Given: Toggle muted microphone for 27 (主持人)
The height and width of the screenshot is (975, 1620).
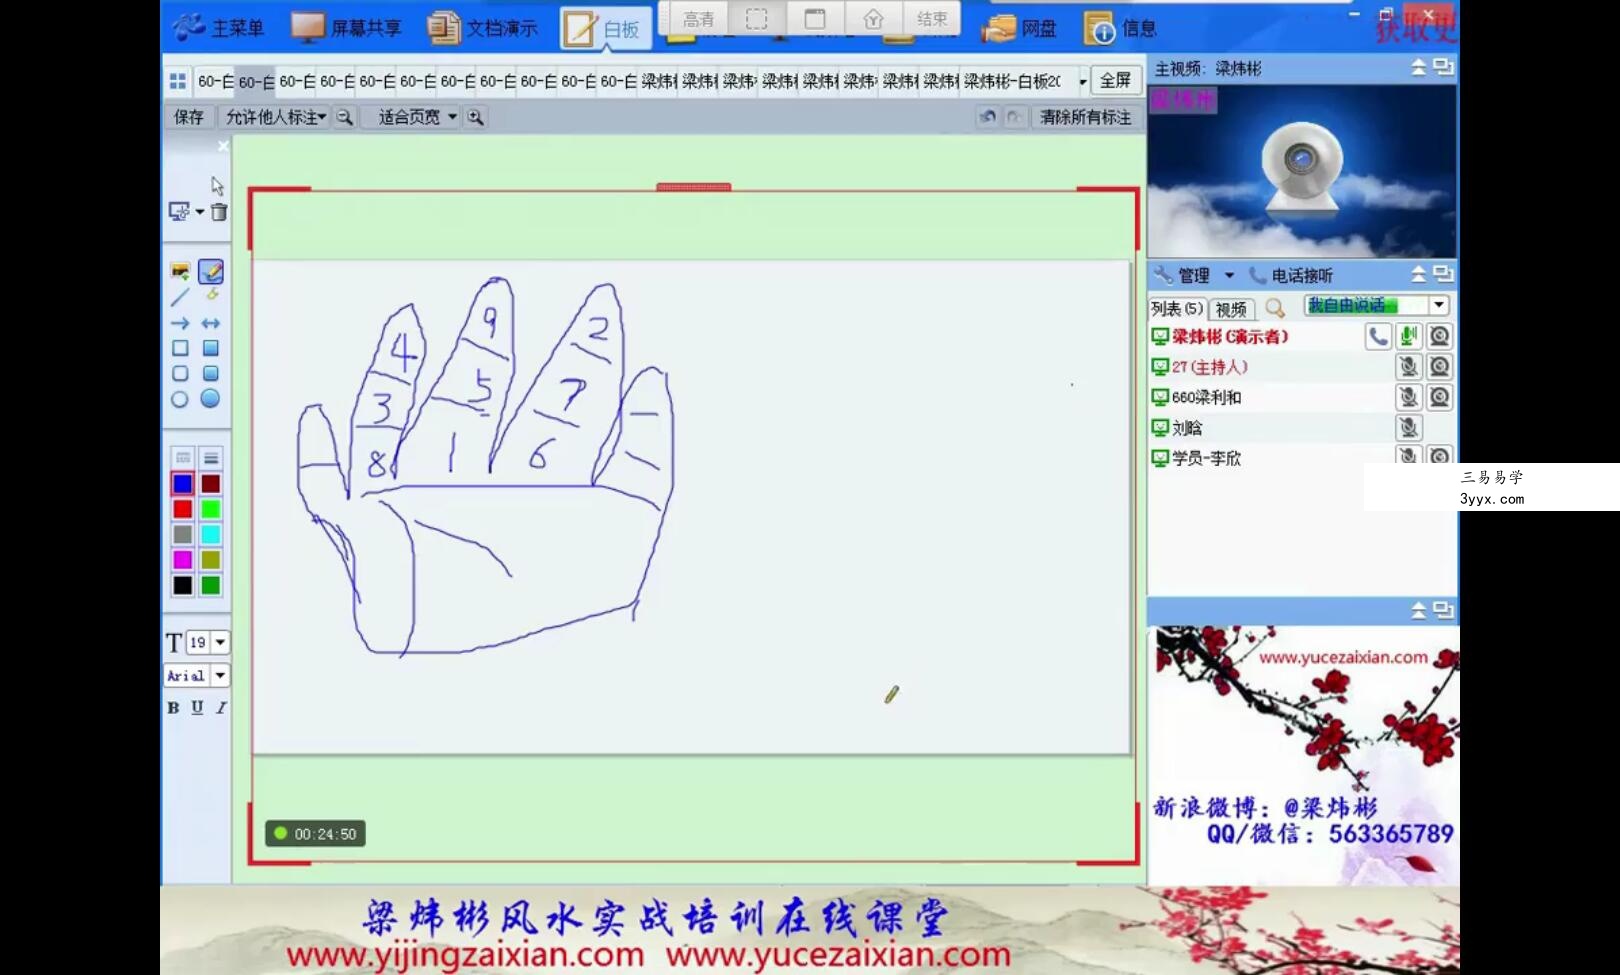Looking at the screenshot, I should click(x=1409, y=367).
